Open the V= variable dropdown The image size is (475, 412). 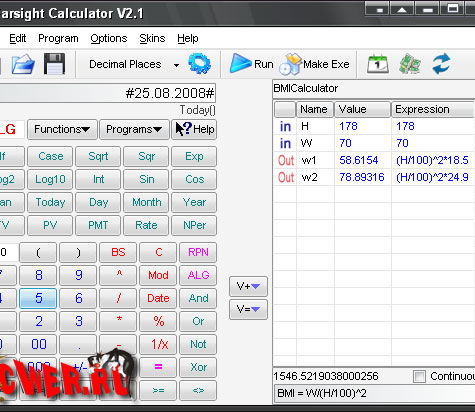point(248,310)
